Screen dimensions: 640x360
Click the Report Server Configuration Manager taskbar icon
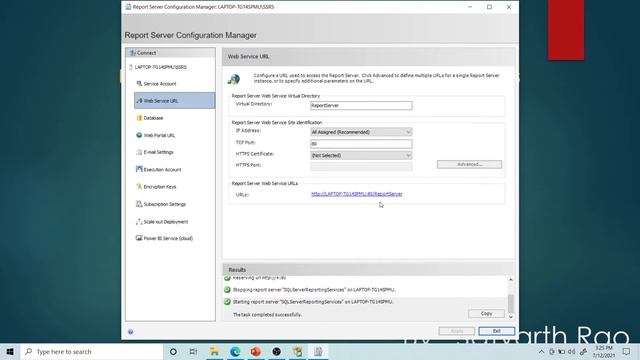[x=318, y=351]
